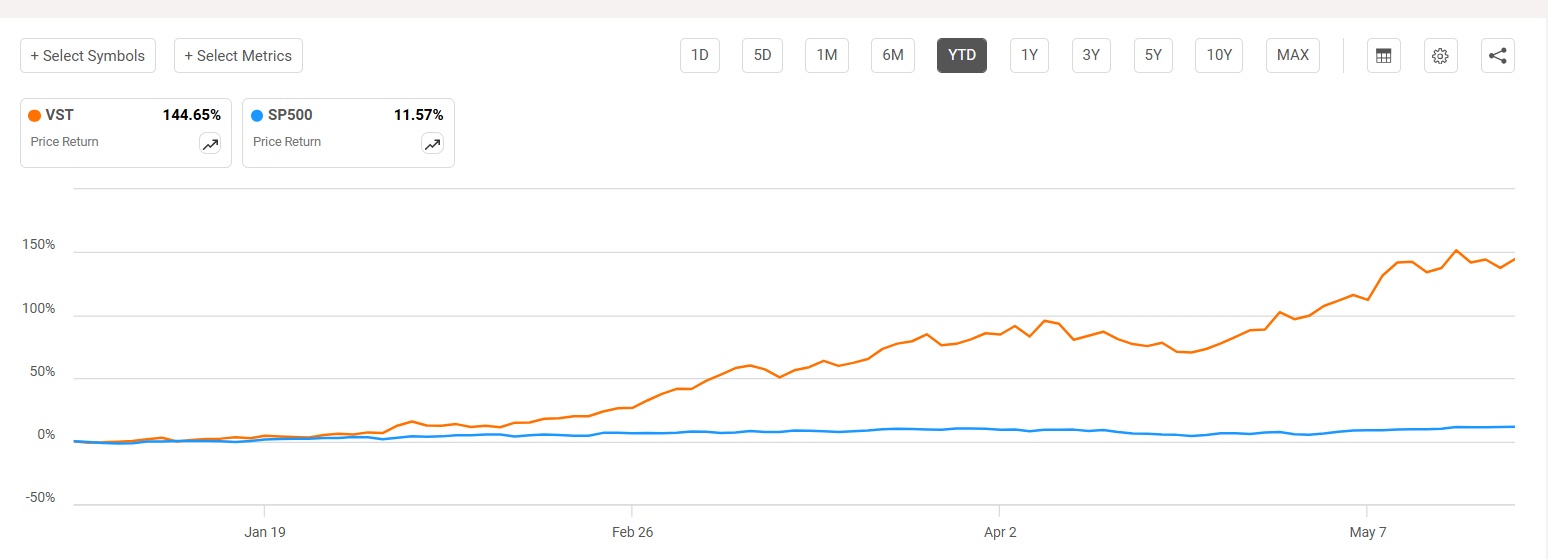The width and height of the screenshot is (1548, 559).
Task: Set chart range to 10Y
Action: 1219,56
